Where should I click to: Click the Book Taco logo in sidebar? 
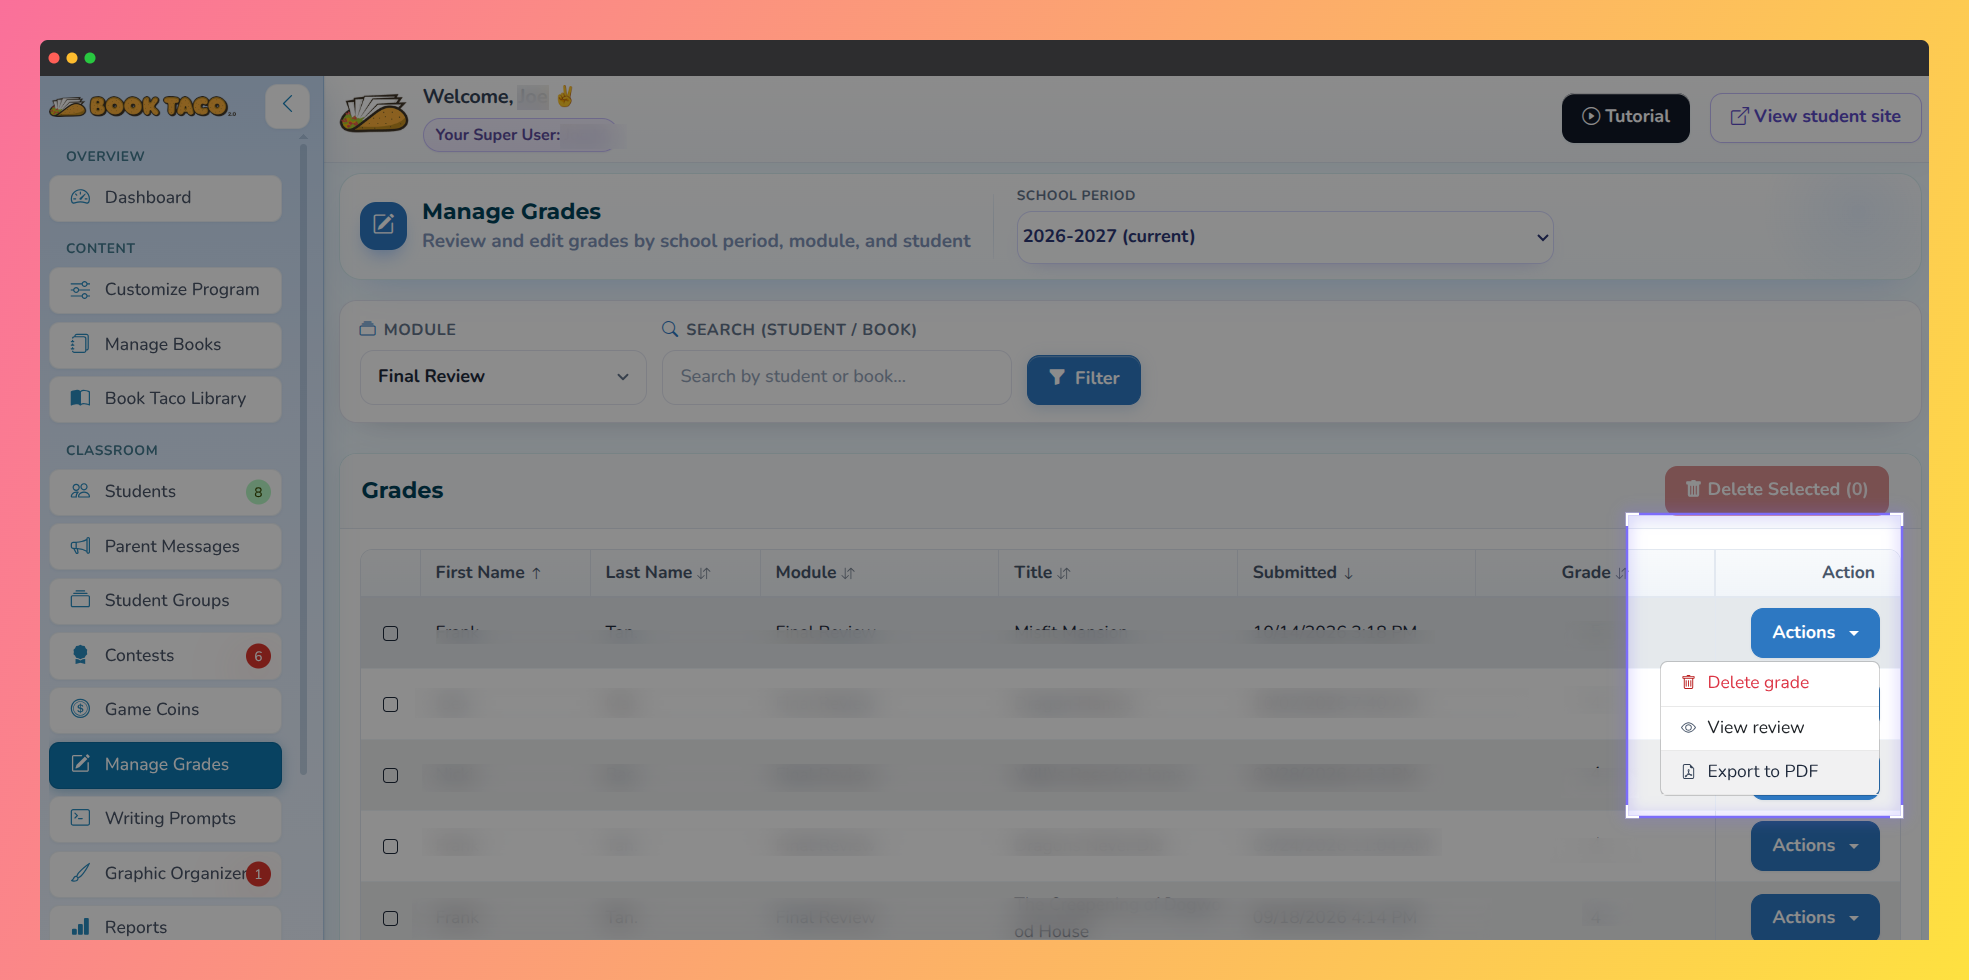(143, 106)
